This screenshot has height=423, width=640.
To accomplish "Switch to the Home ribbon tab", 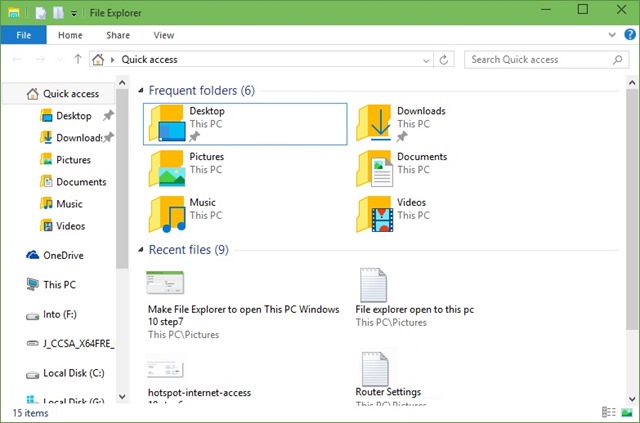I will [70, 35].
